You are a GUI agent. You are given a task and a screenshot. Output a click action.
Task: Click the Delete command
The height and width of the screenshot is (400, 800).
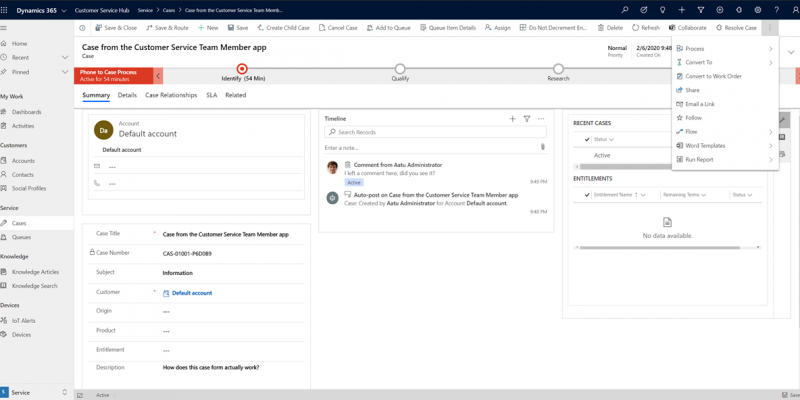610,28
